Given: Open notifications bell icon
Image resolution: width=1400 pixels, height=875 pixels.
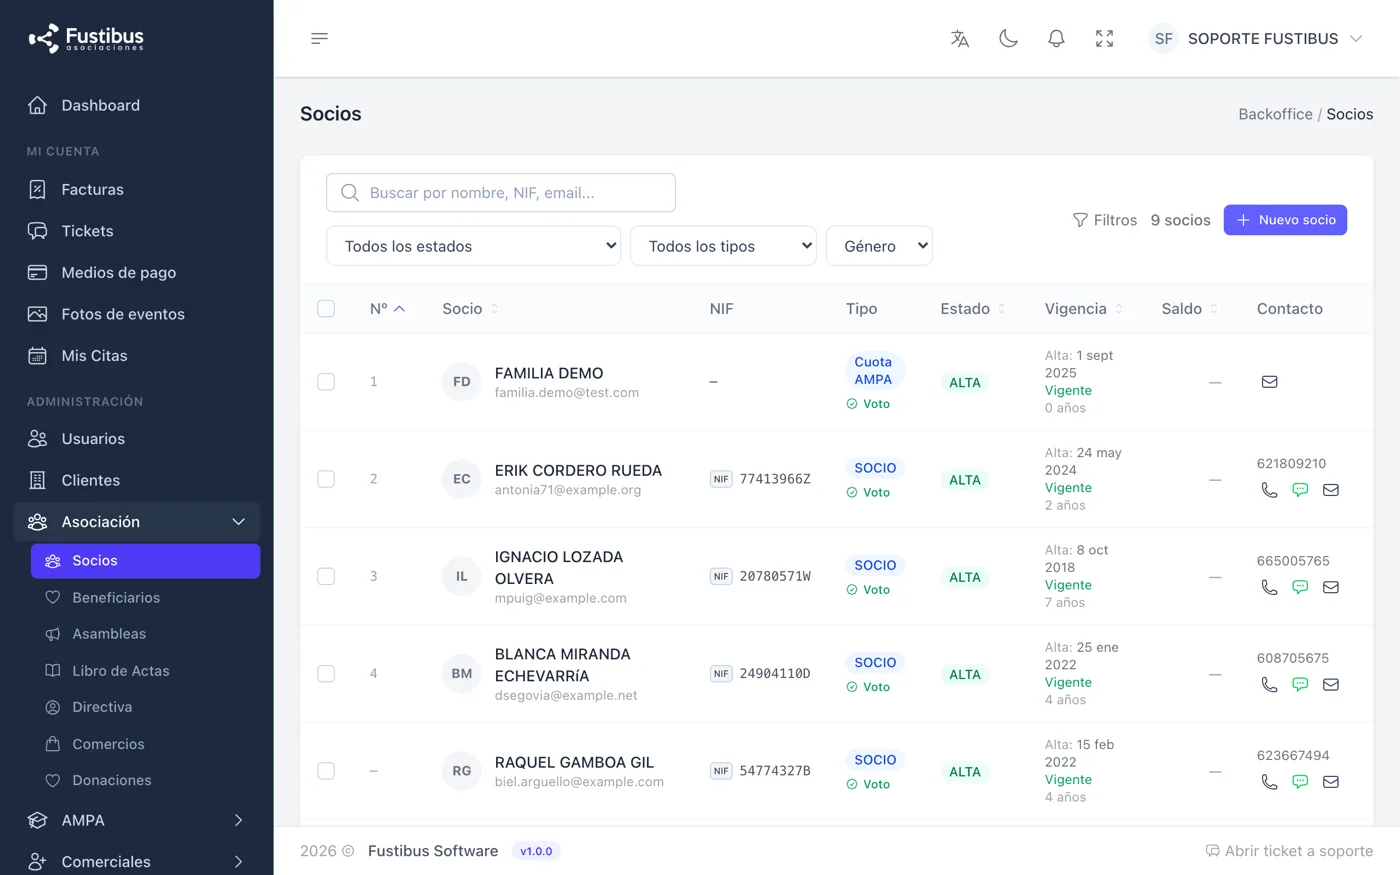Looking at the screenshot, I should coord(1056,38).
